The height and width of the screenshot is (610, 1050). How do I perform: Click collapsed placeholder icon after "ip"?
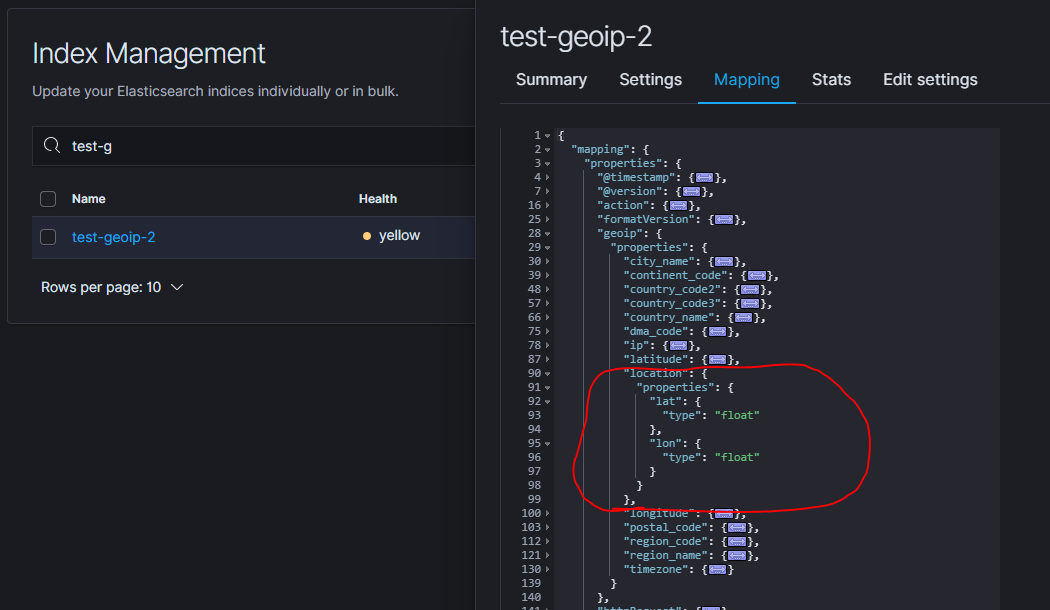pyautogui.click(x=678, y=346)
